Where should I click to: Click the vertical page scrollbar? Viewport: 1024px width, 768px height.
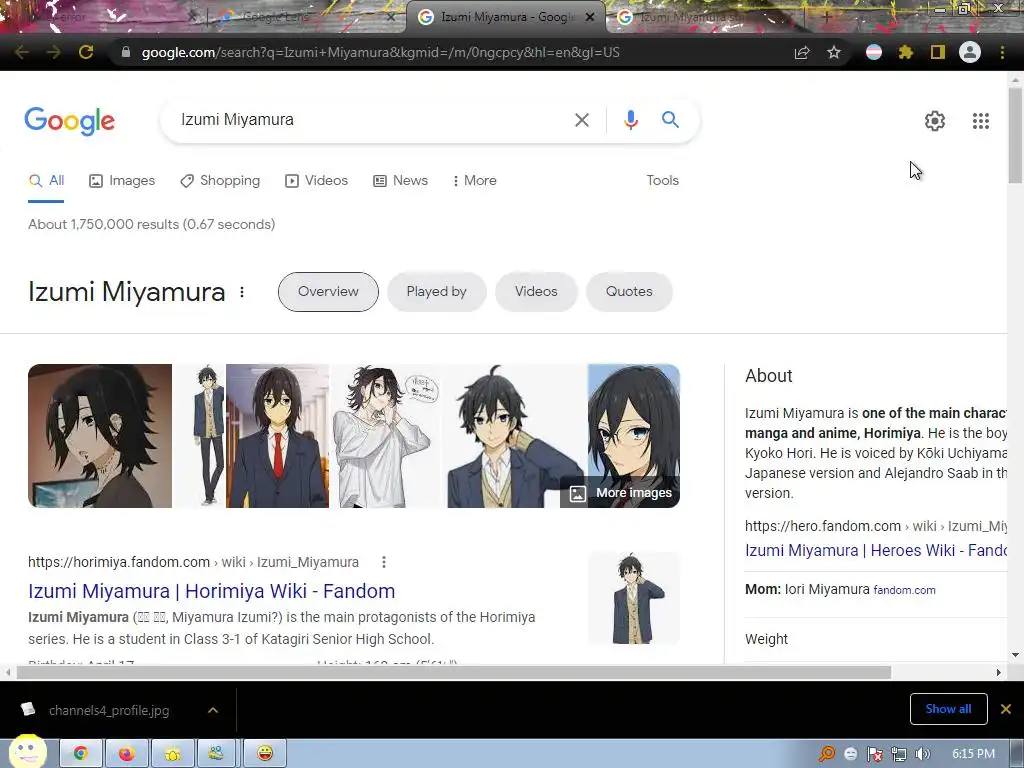point(1014,135)
